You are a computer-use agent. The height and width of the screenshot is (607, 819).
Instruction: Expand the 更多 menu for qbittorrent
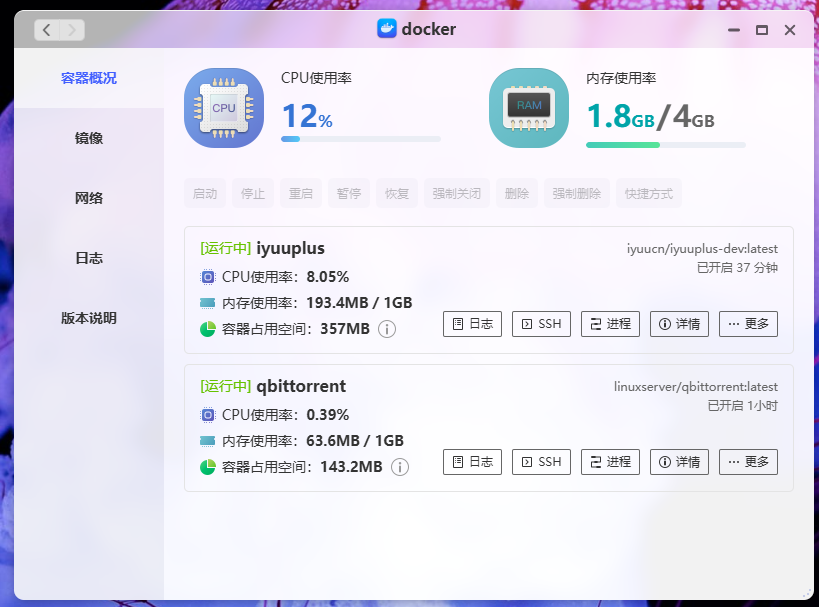click(748, 462)
